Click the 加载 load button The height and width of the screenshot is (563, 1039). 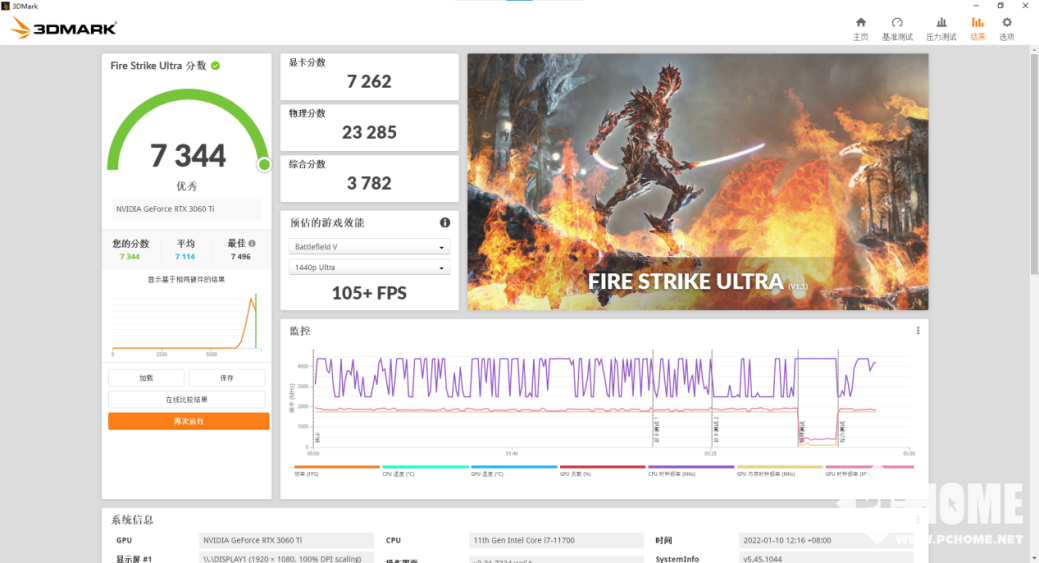tap(146, 378)
